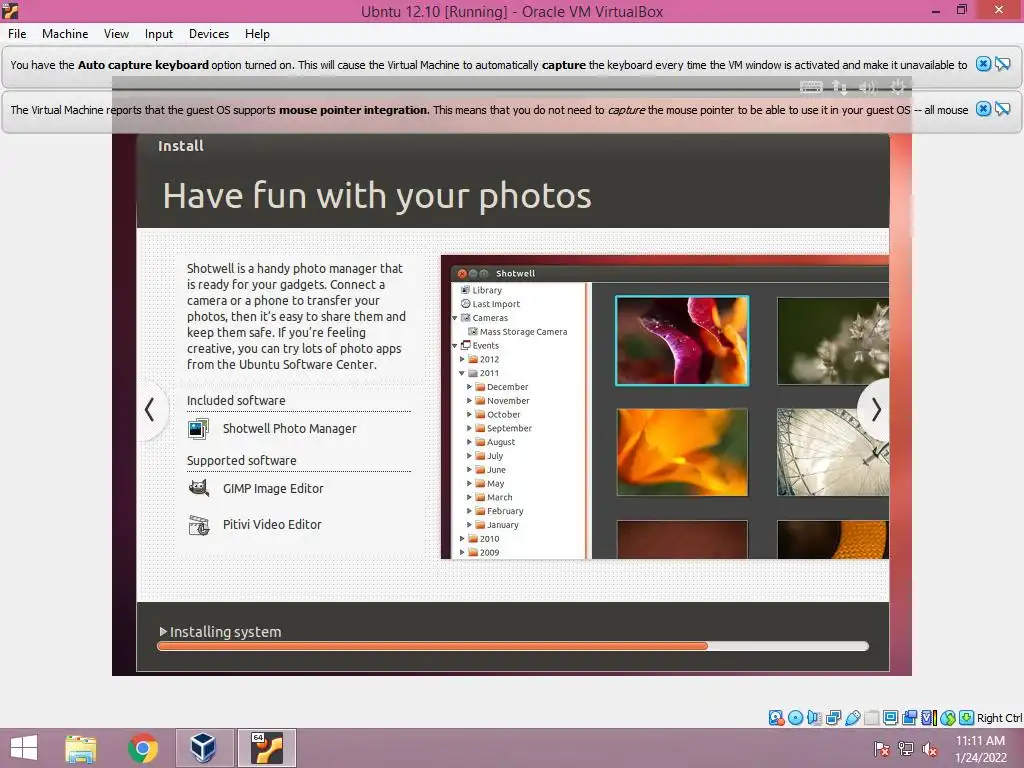Select the February folder
The width and height of the screenshot is (1024, 768).
click(x=499, y=511)
